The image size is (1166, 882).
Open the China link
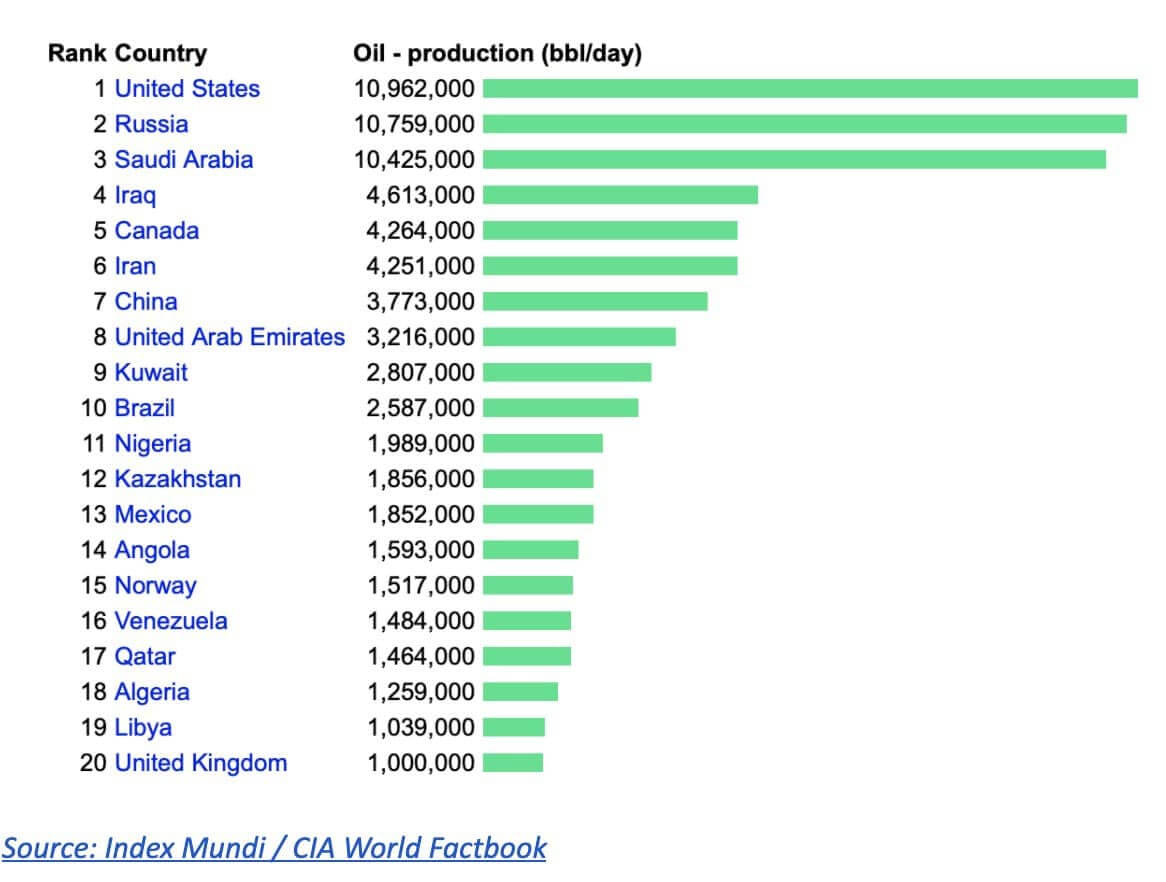point(146,302)
